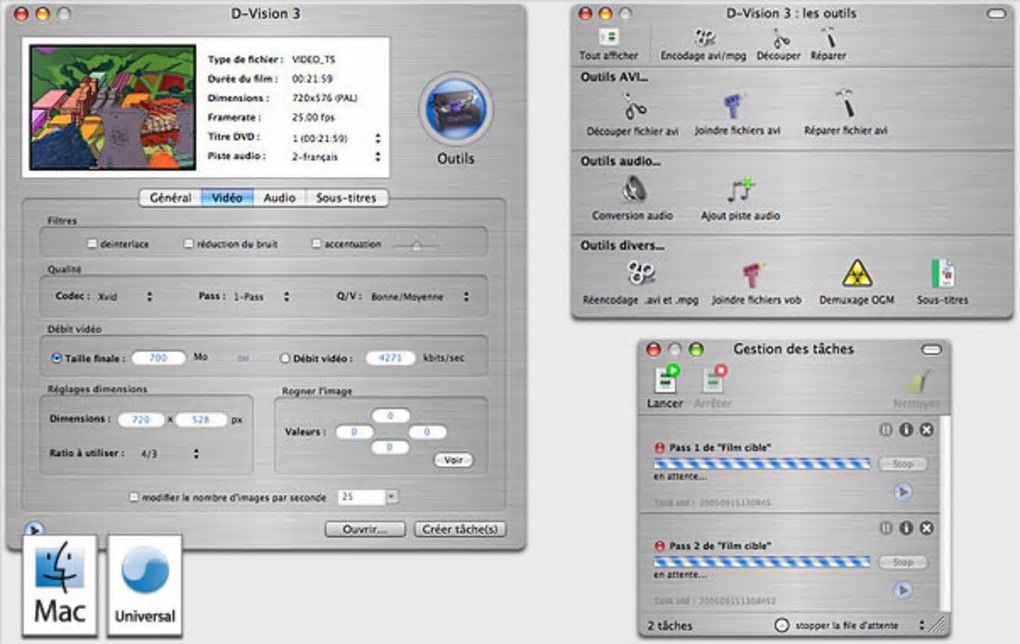Show info for Pass 1 task
The image size is (1020, 644).
906,429
